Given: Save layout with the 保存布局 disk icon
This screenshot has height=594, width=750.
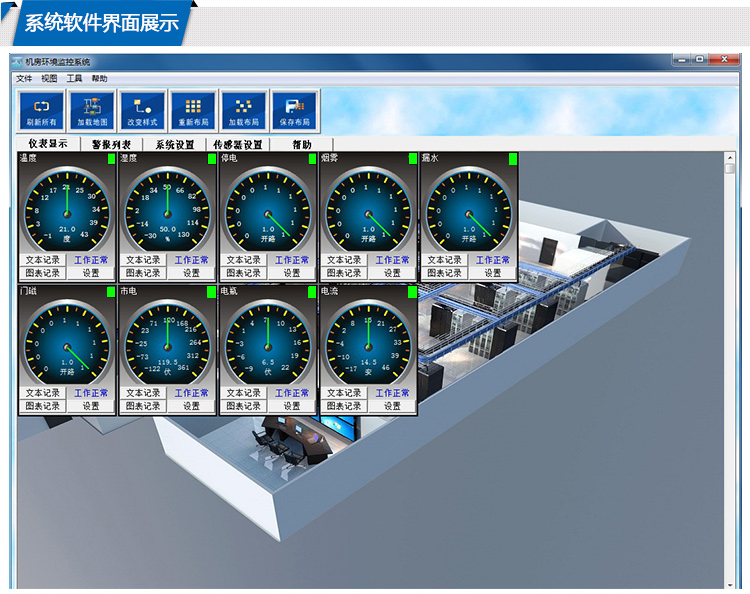Looking at the screenshot, I should click(294, 110).
